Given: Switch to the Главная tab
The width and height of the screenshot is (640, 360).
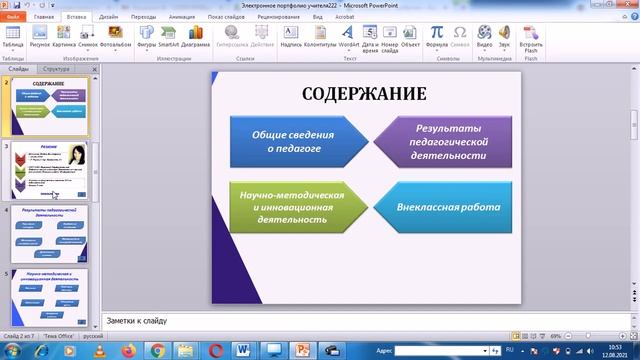Looking at the screenshot, I should 44,17.
